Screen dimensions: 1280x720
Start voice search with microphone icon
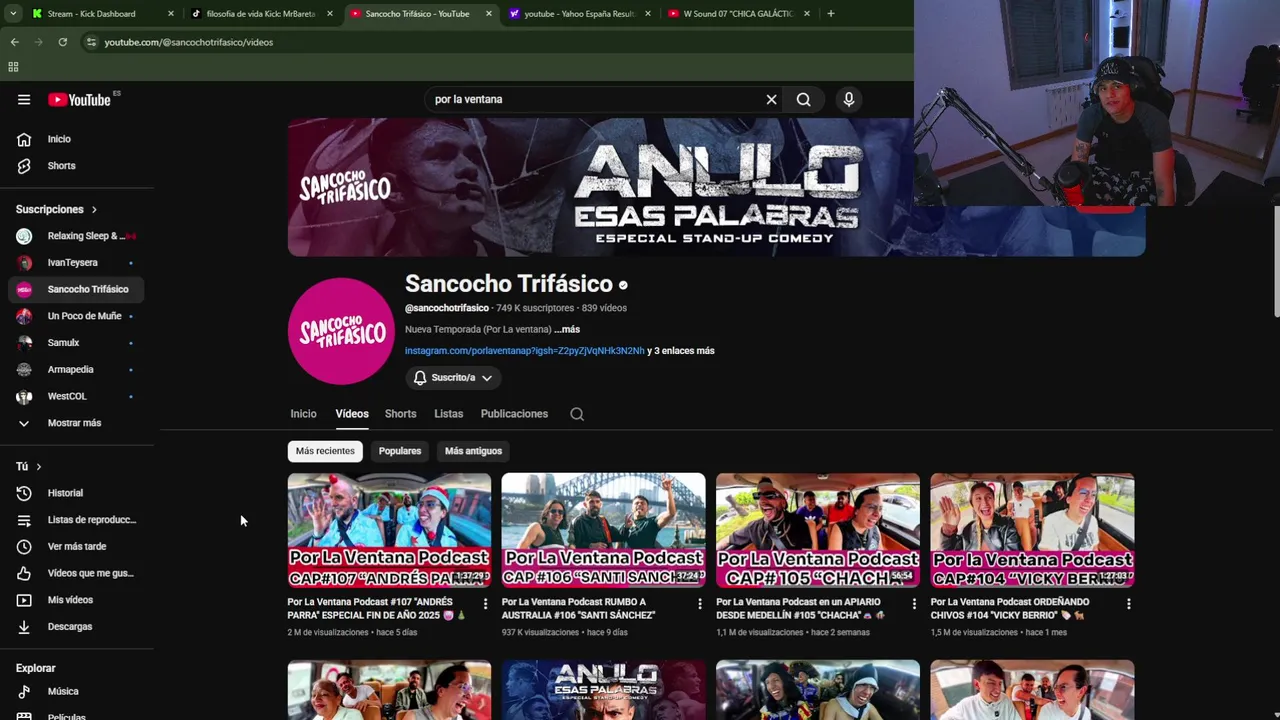(x=849, y=99)
